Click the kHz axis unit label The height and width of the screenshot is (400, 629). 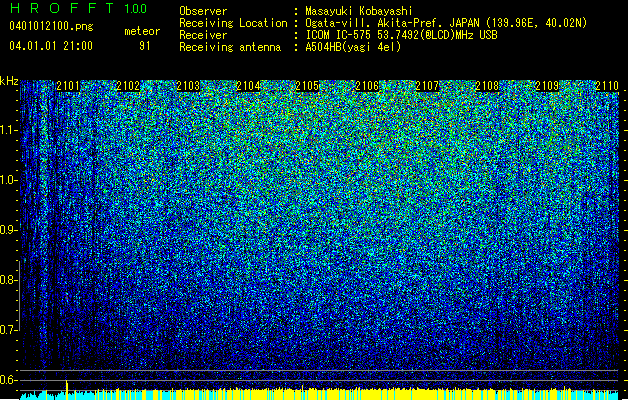click(9, 81)
